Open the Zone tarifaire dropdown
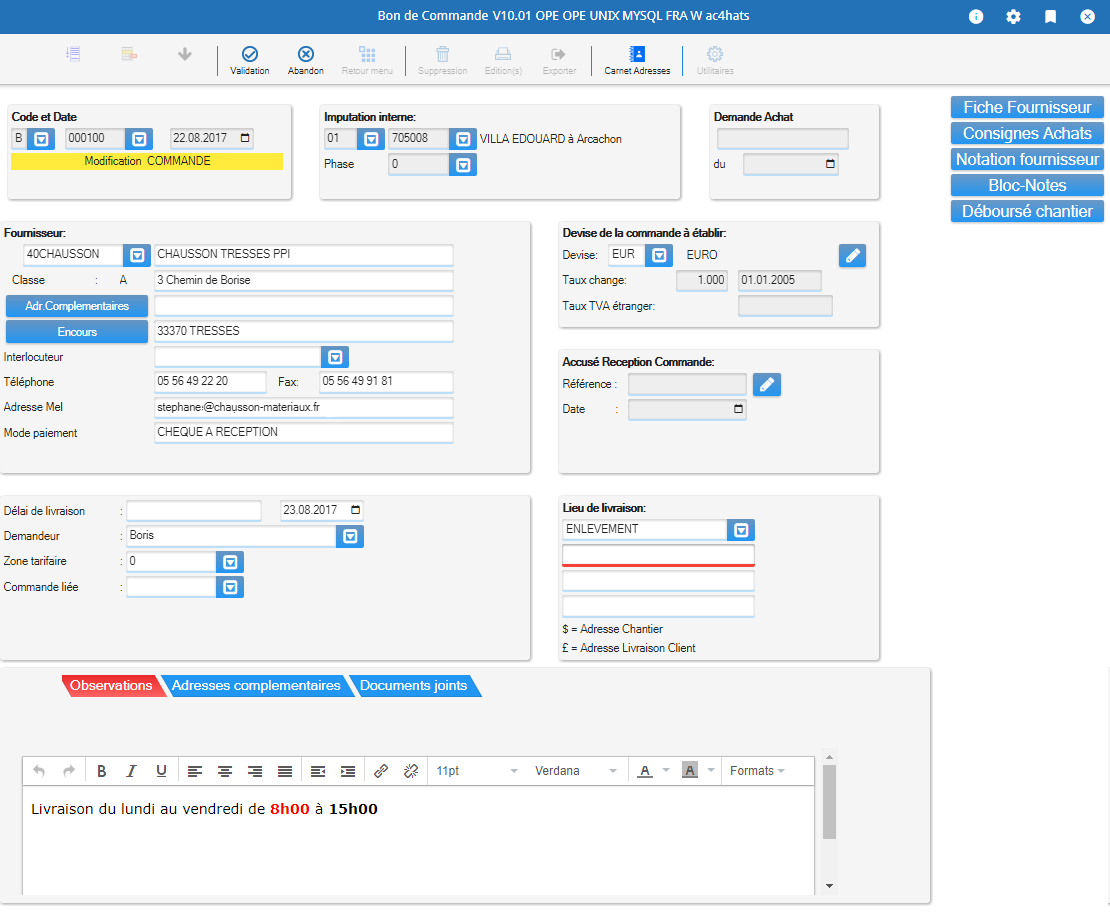 pyautogui.click(x=230, y=562)
